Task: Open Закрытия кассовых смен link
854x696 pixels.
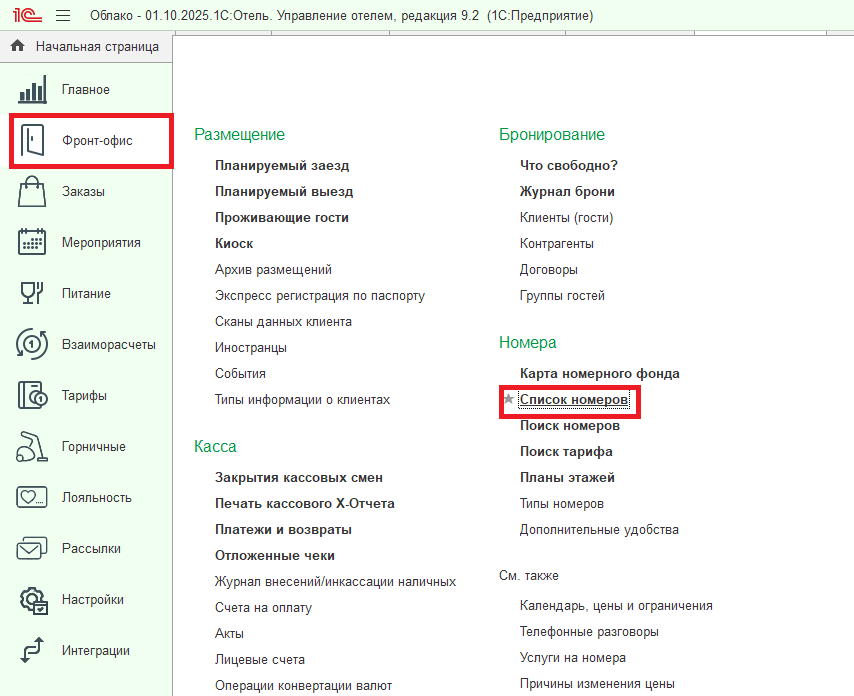Action: point(299,478)
